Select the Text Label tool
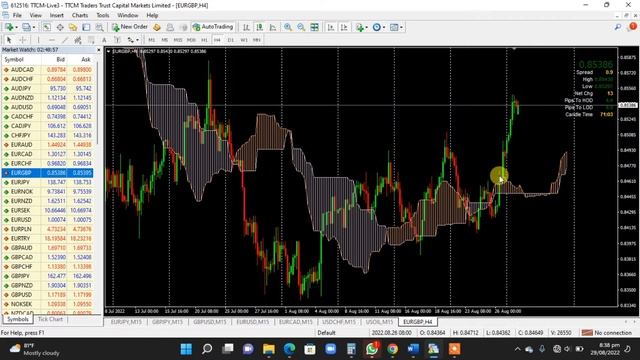 (117, 40)
